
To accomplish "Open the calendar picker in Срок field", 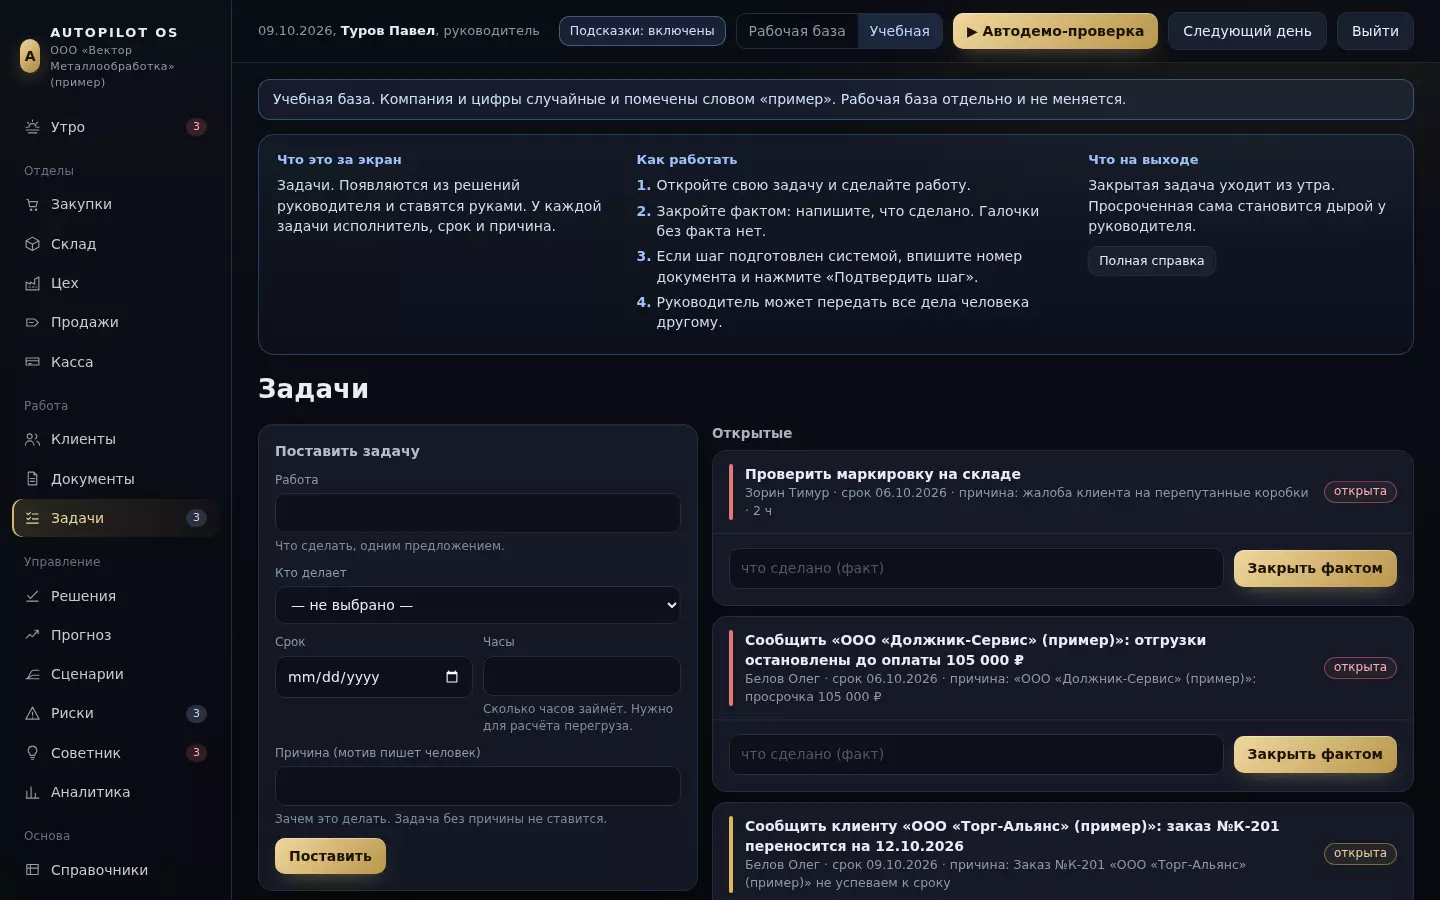I will (x=452, y=677).
